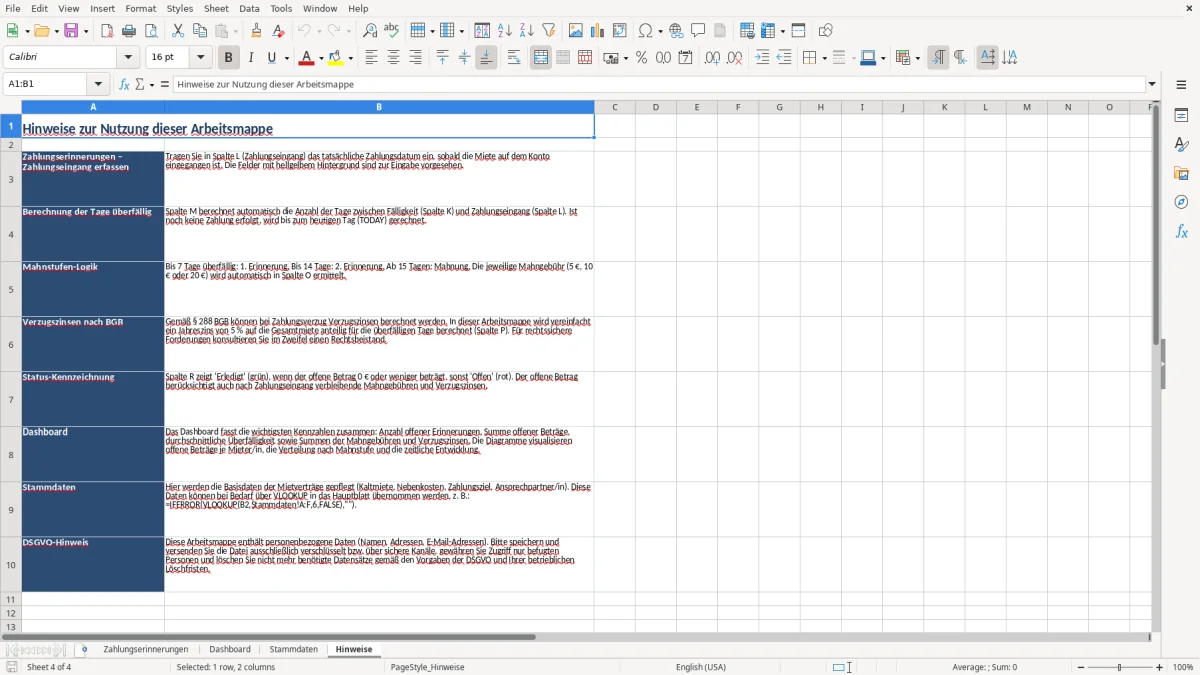Click the zoom percentage 100%
The image size is (1200, 675).
click(x=1183, y=667)
